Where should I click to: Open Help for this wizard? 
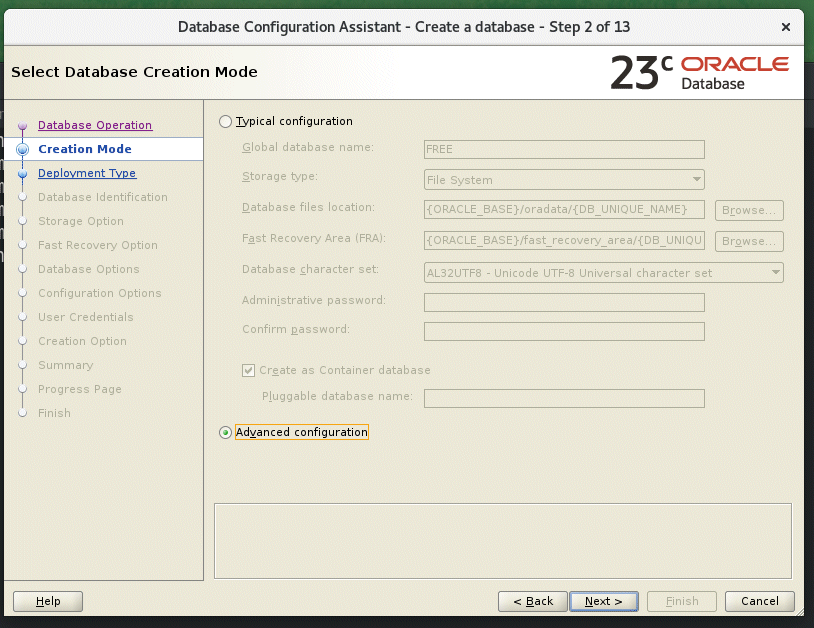click(48, 601)
